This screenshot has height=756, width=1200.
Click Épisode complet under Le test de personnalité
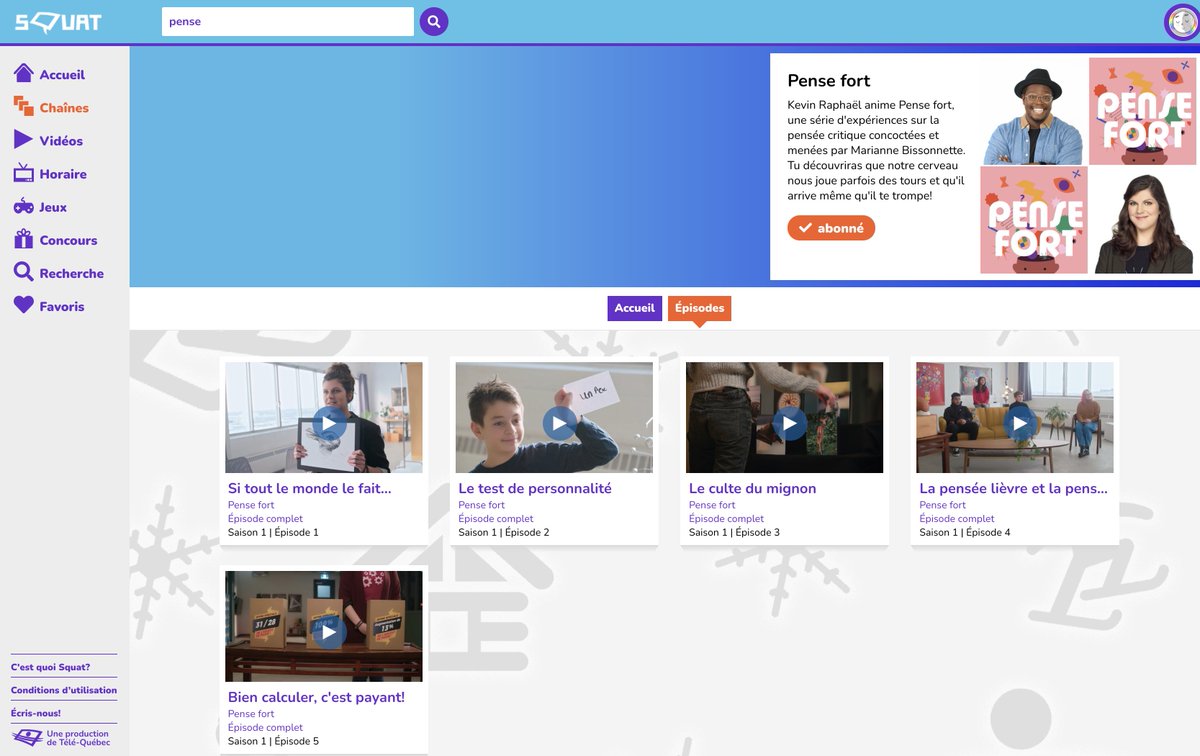[x=495, y=519]
